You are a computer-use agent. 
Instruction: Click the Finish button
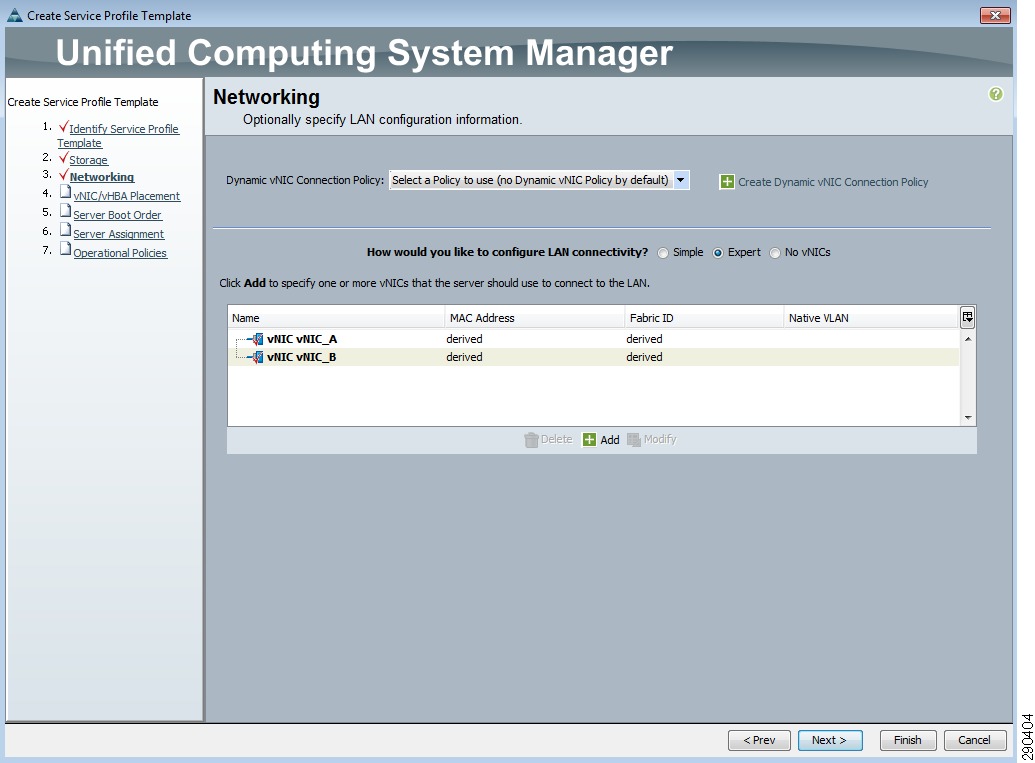click(908, 741)
